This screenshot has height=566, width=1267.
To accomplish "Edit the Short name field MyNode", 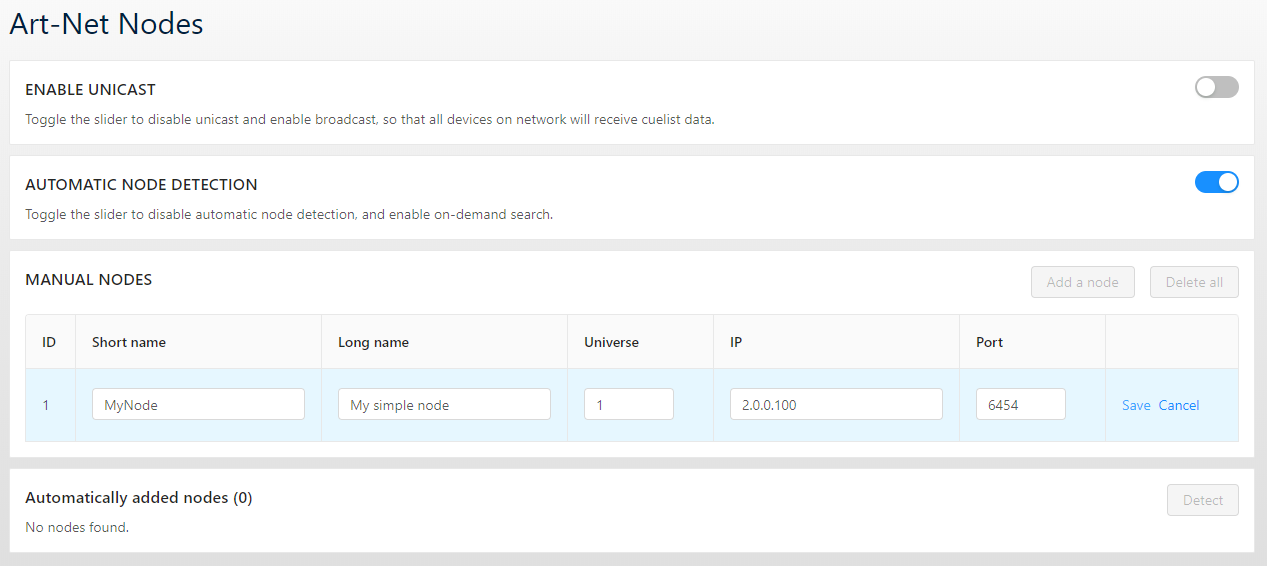I will pos(198,405).
